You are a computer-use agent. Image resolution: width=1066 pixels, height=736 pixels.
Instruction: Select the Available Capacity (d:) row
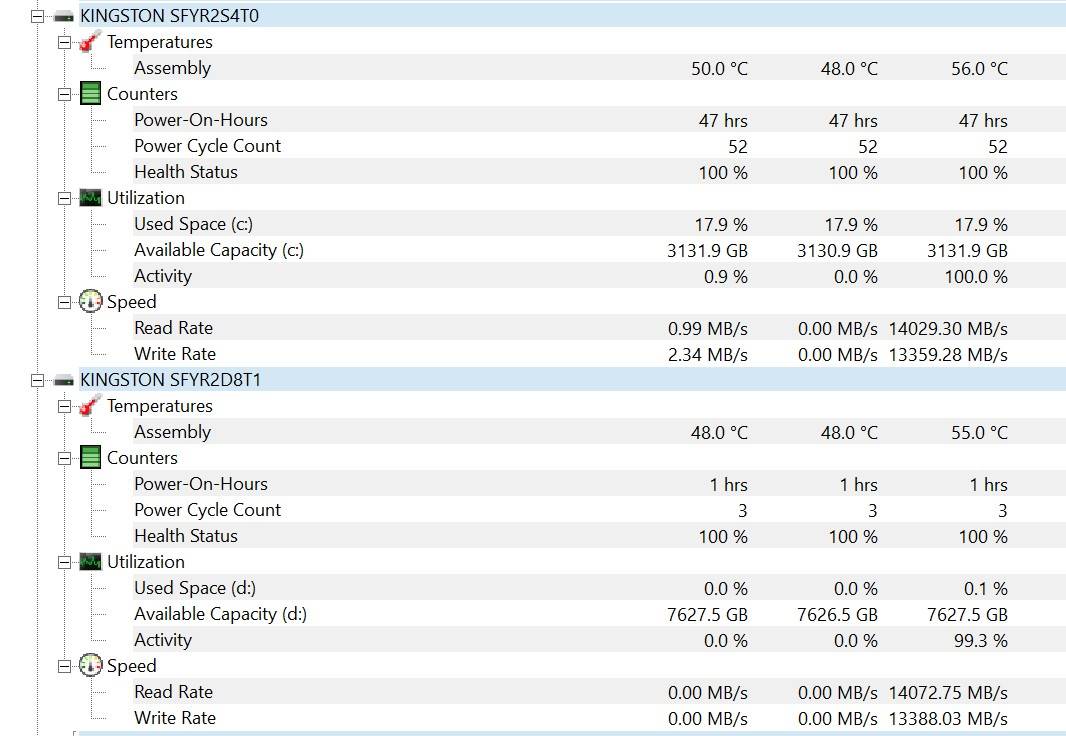[220, 614]
